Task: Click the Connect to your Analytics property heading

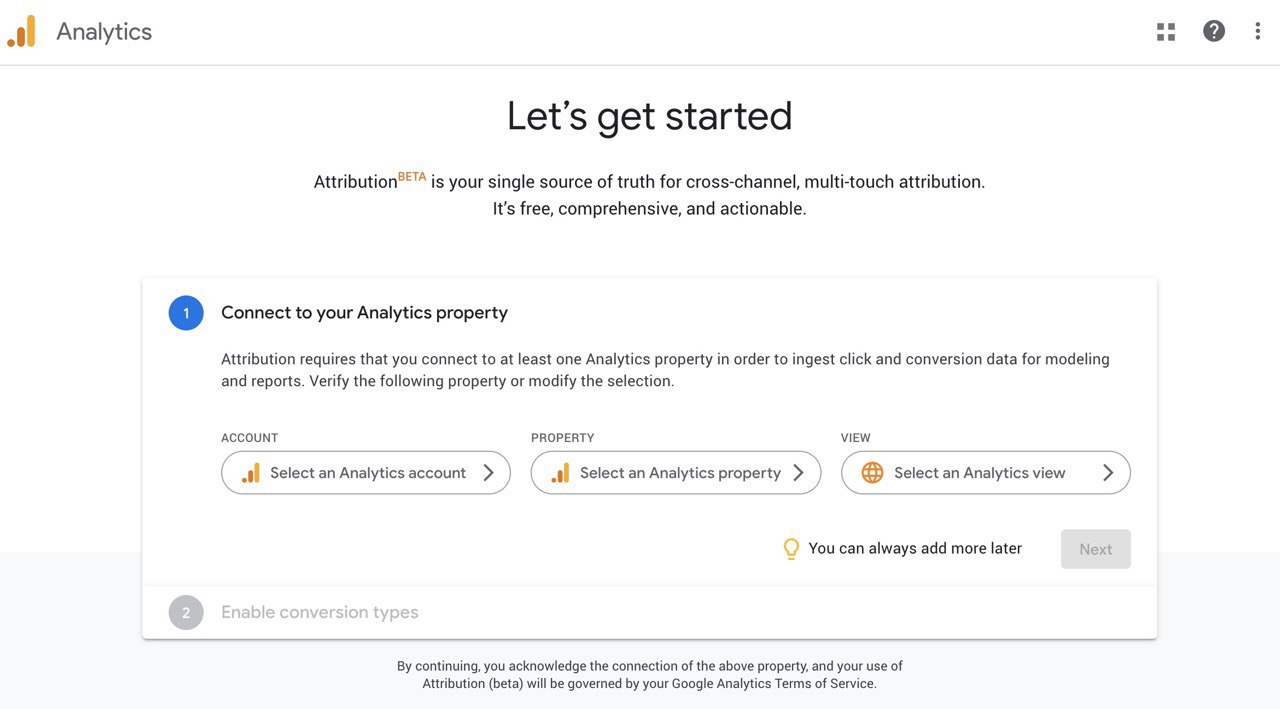Action: [364, 313]
